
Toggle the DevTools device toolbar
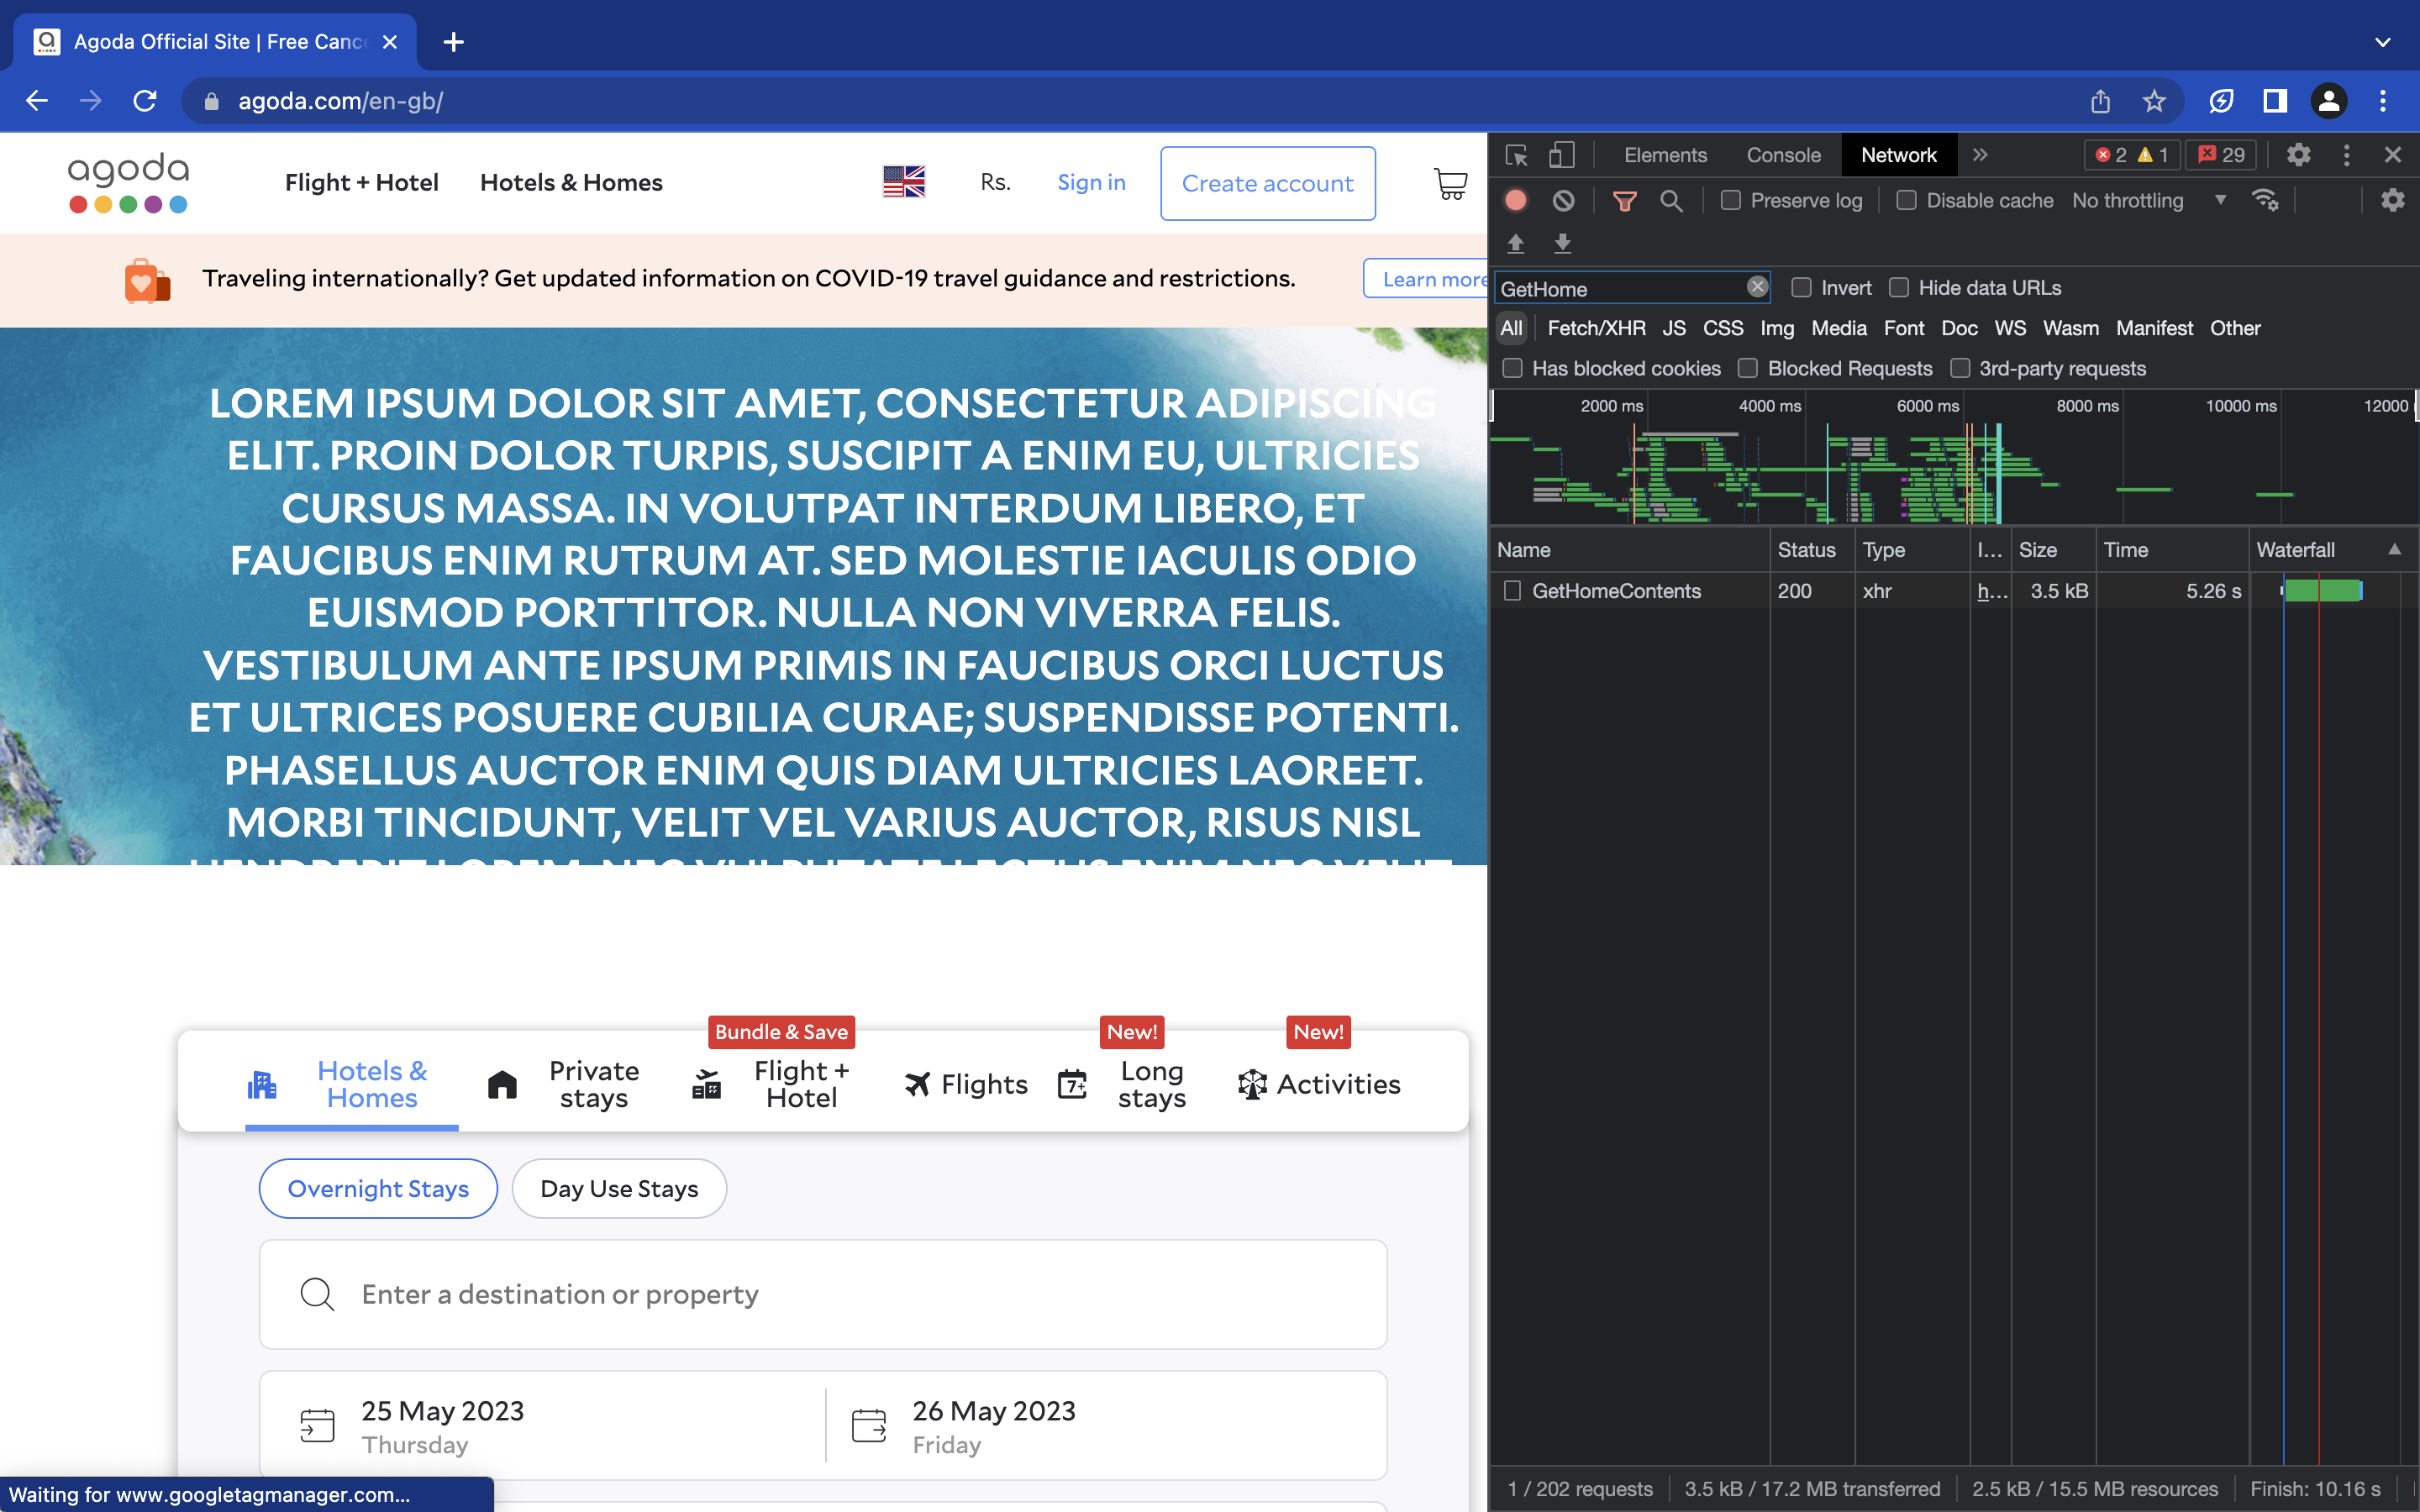[1561, 155]
